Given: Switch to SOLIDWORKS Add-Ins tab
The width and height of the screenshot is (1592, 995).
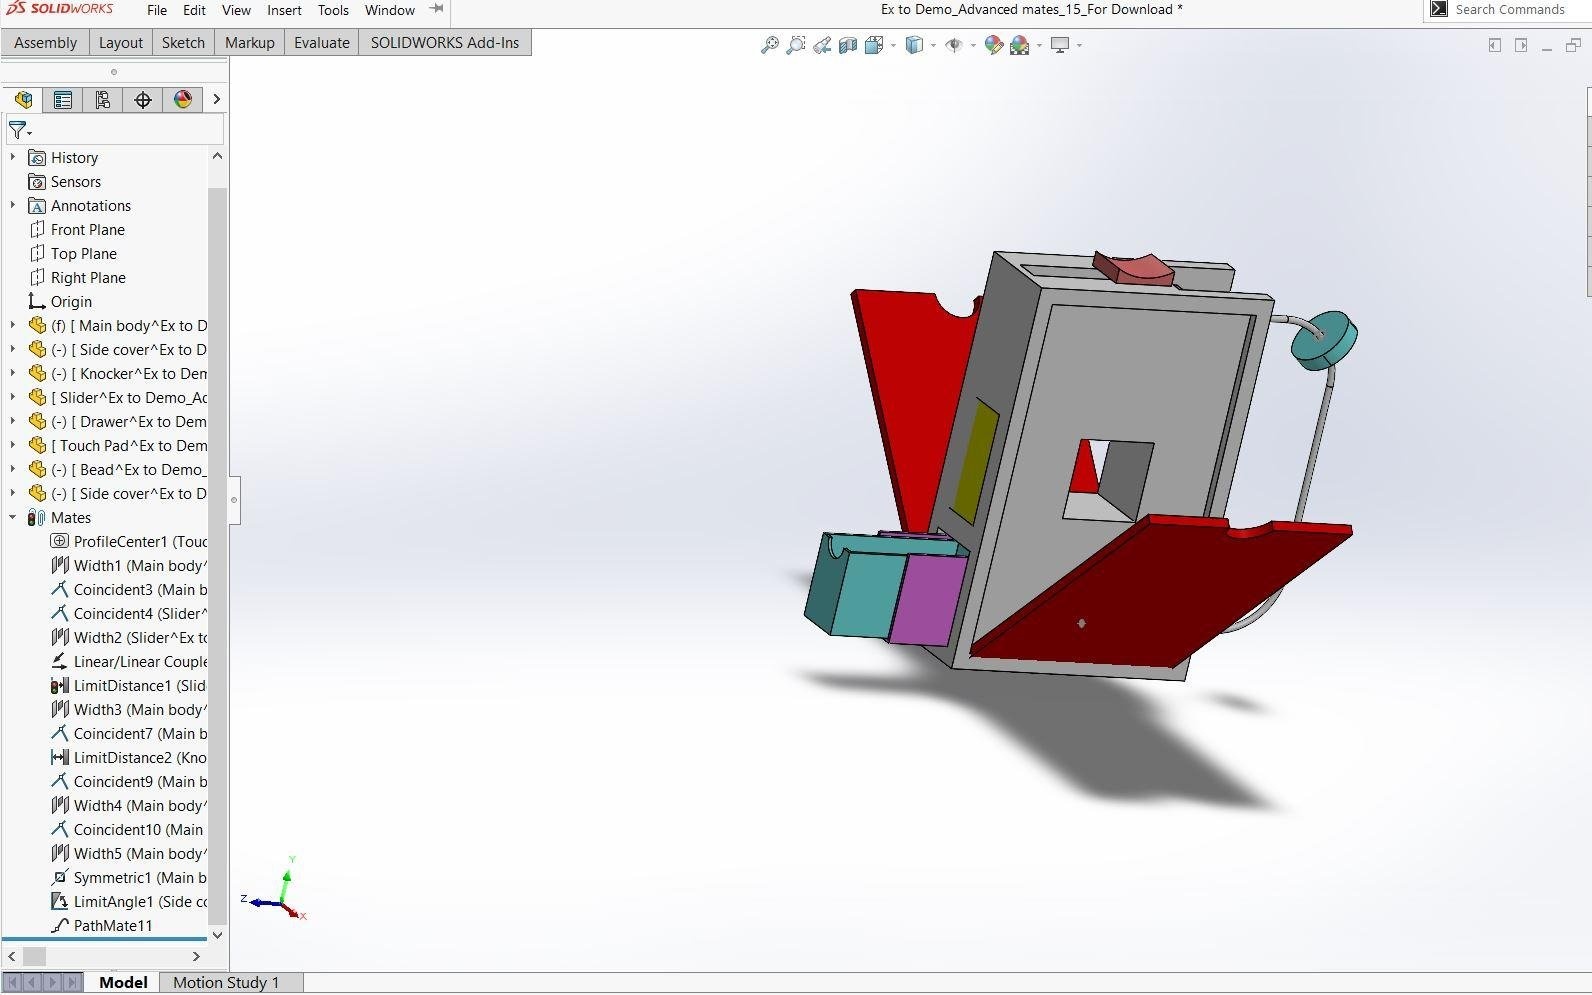Looking at the screenshot, I should pyautogui.click(x=445, y=43).
